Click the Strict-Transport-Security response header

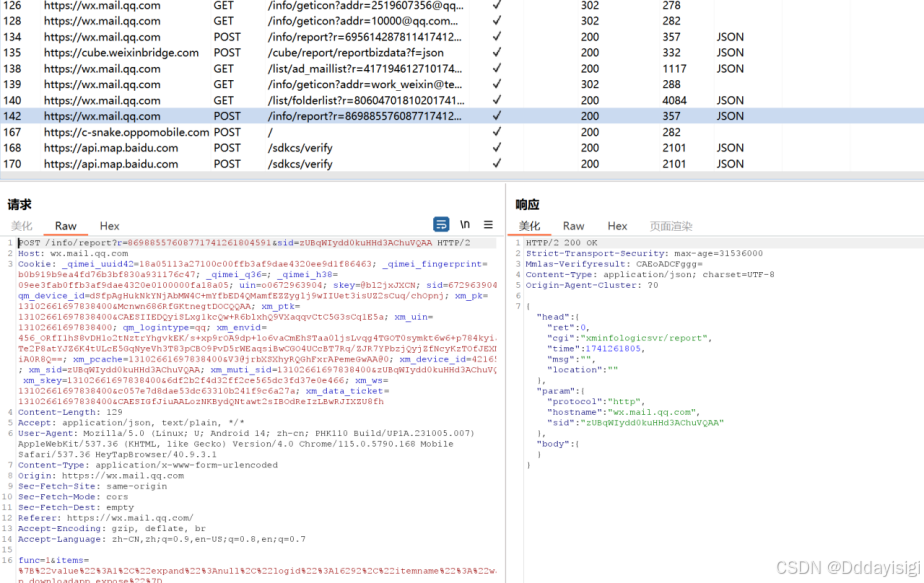[644, 253]
